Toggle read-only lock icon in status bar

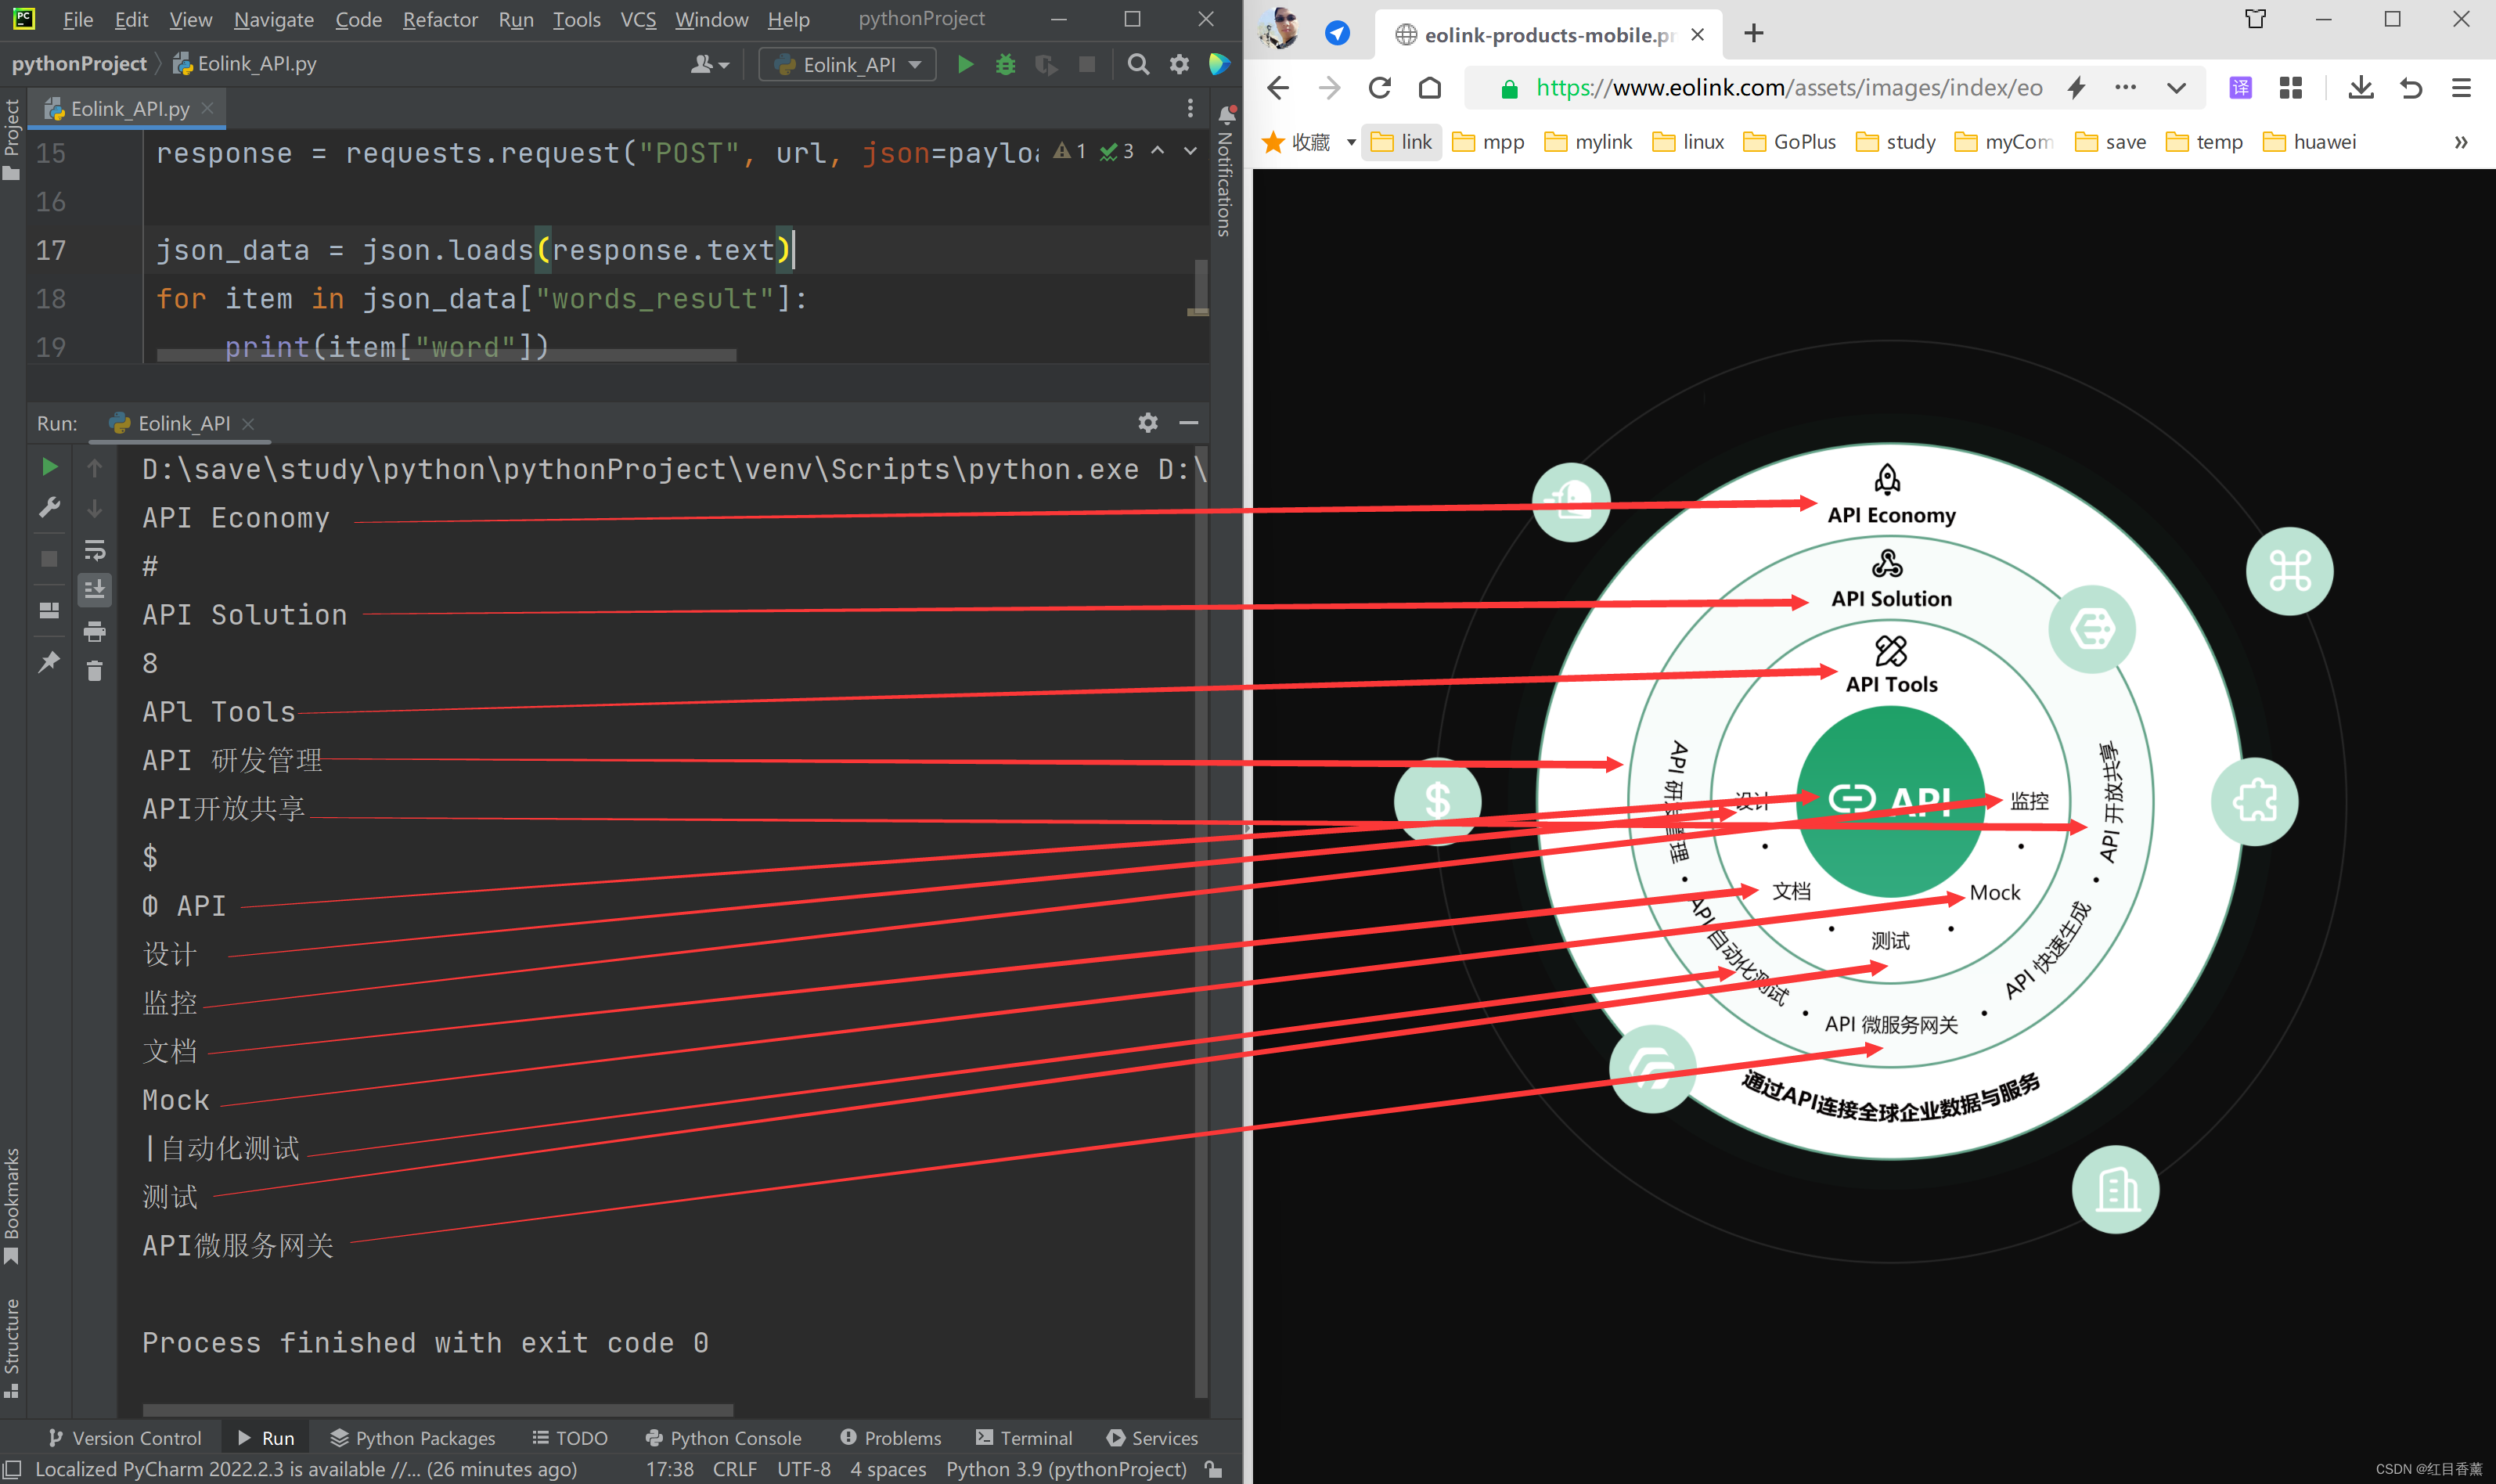pos(1213,1469)
